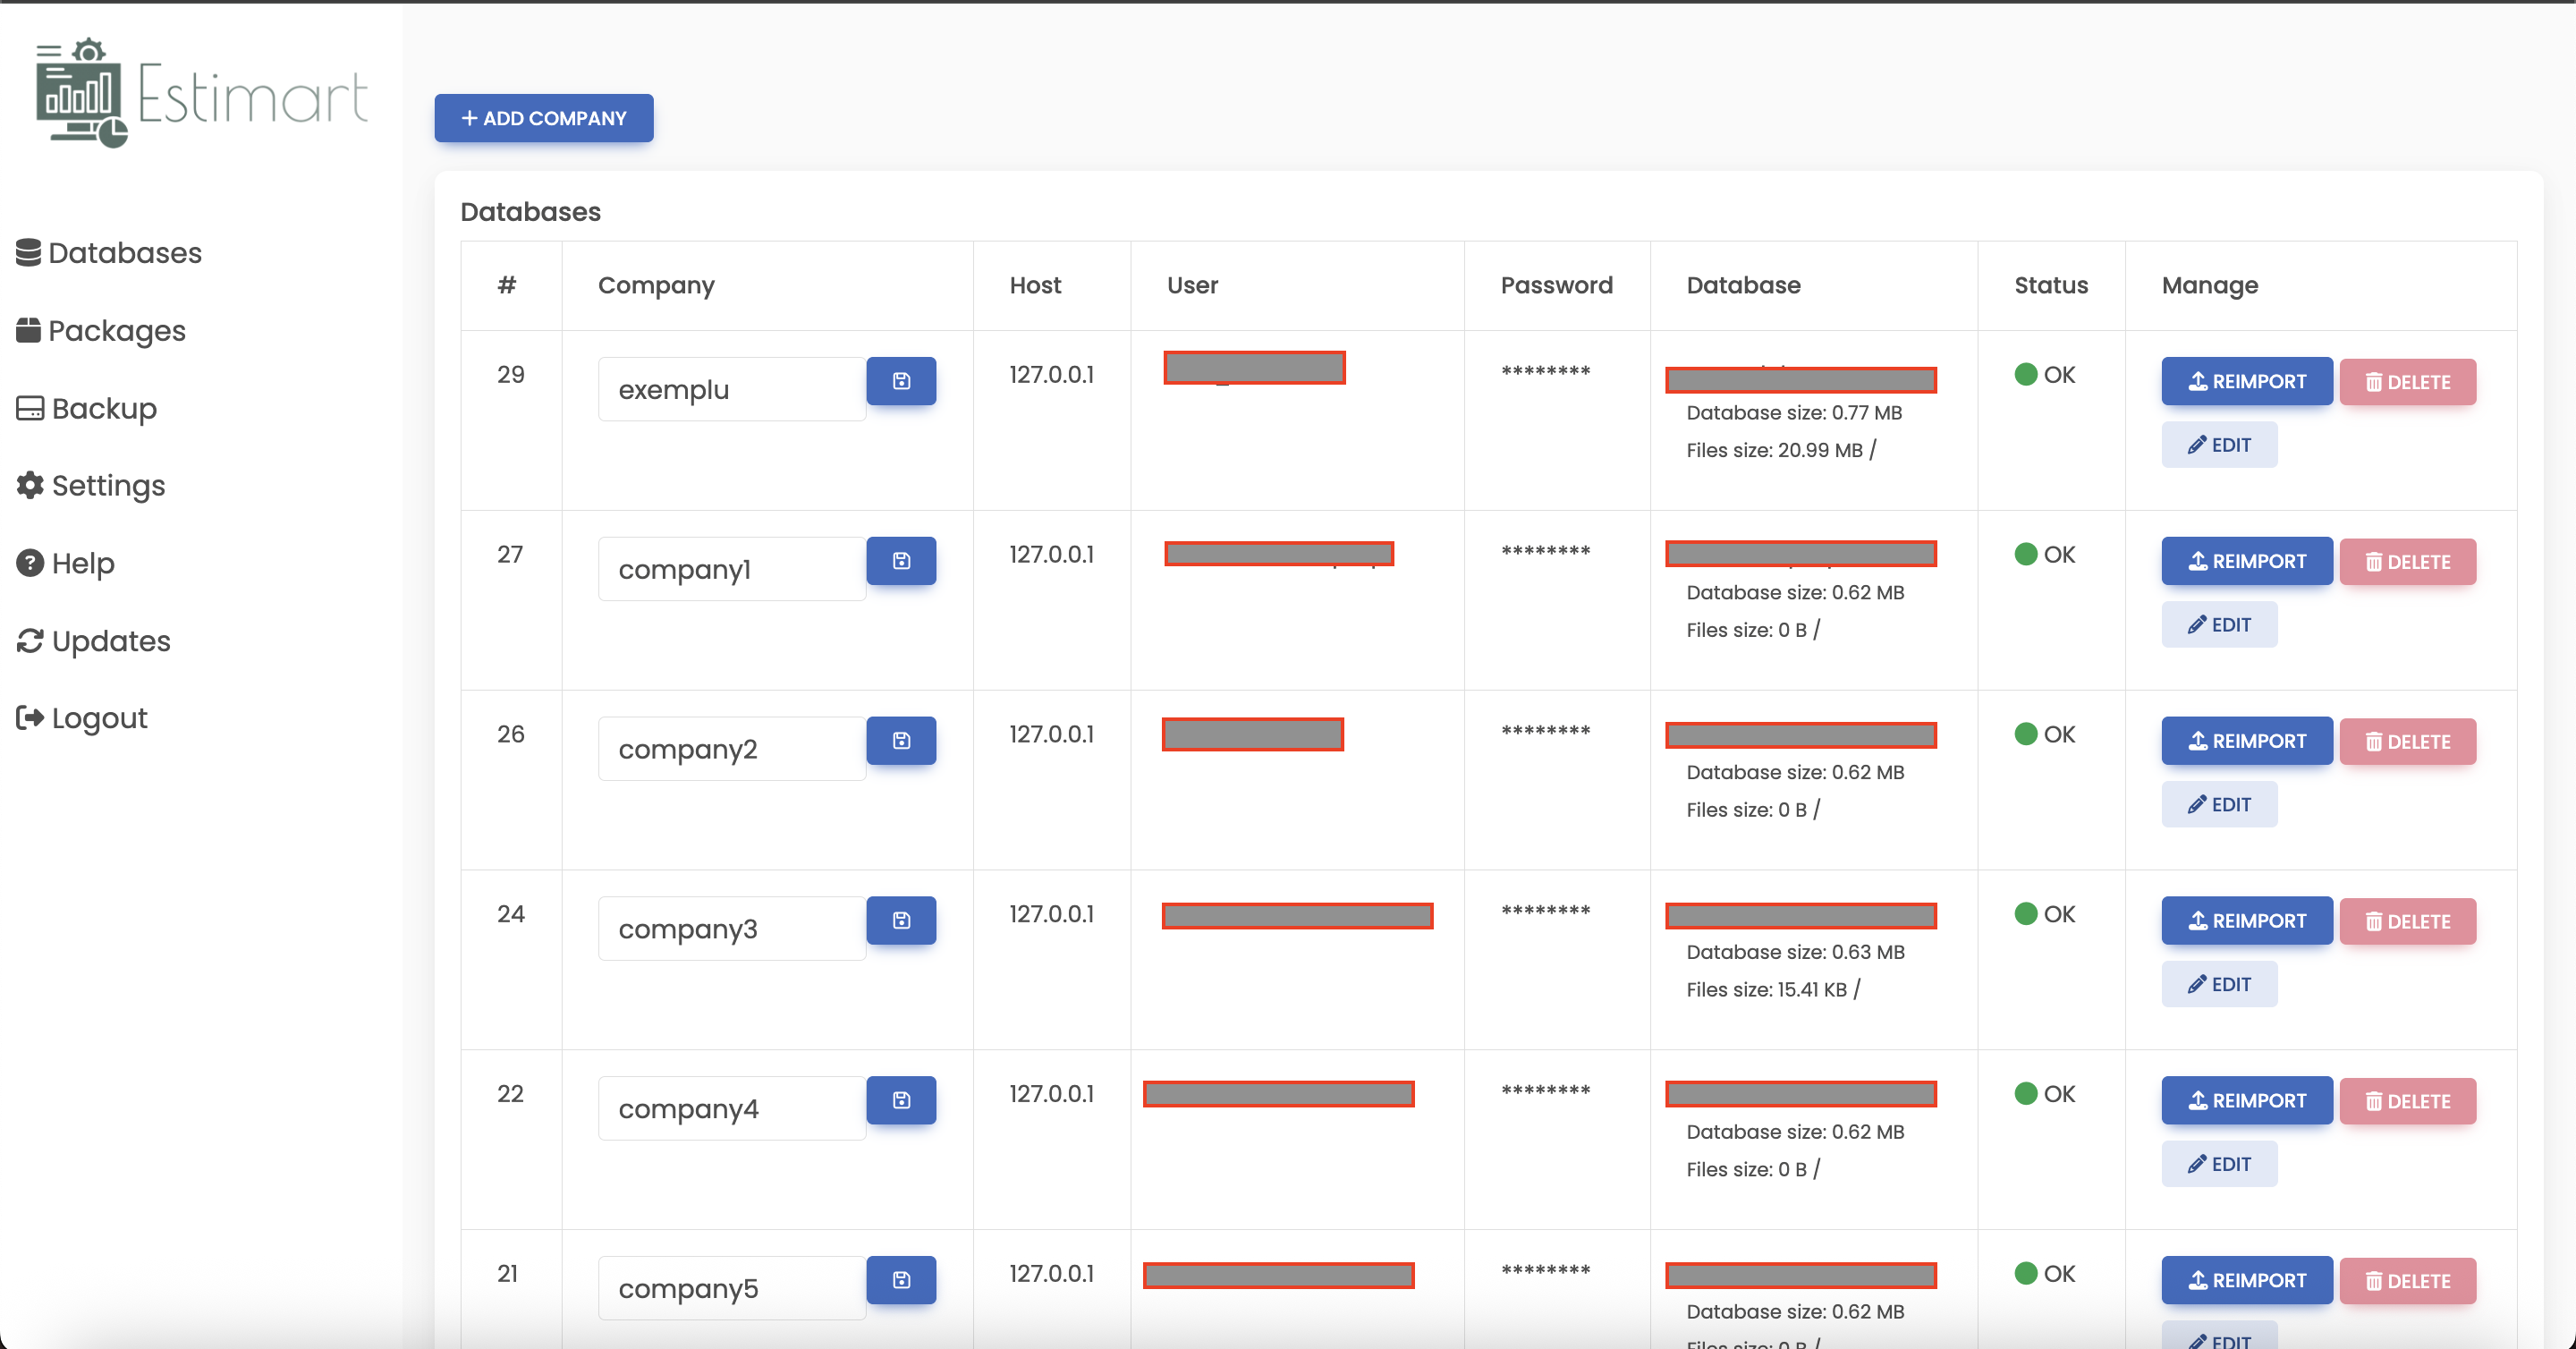2576x1349 pixels.
Task: Click the Database column header
Action: tap(1744, 285)
